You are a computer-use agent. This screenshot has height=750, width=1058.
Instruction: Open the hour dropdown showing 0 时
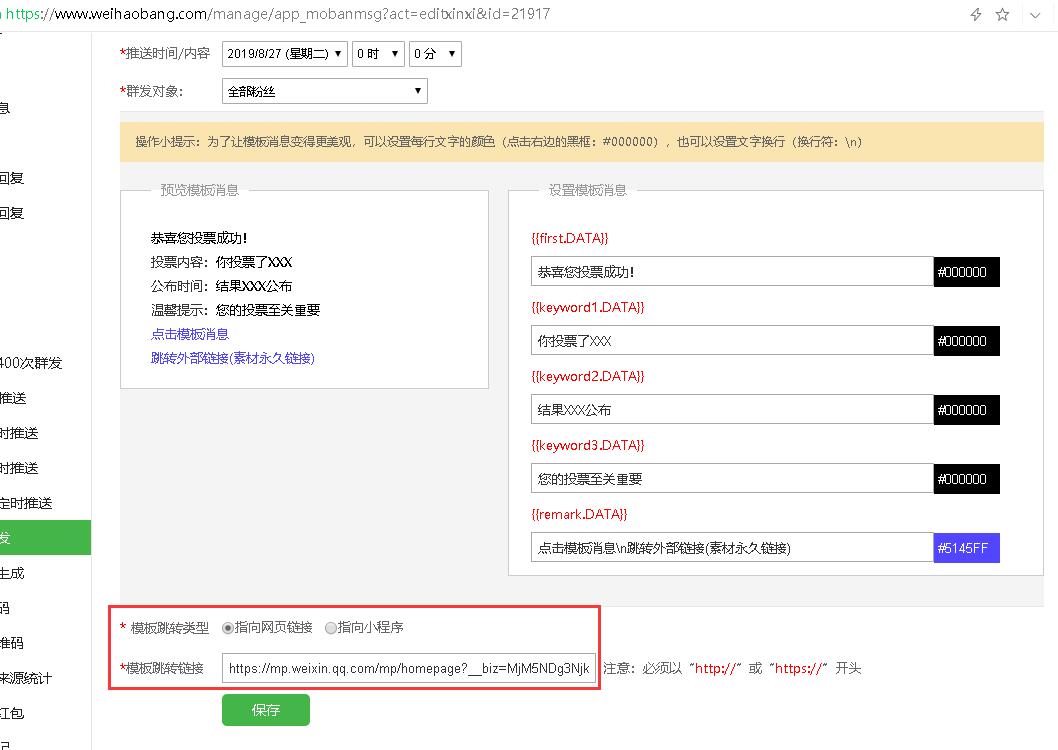pos(378,54)
